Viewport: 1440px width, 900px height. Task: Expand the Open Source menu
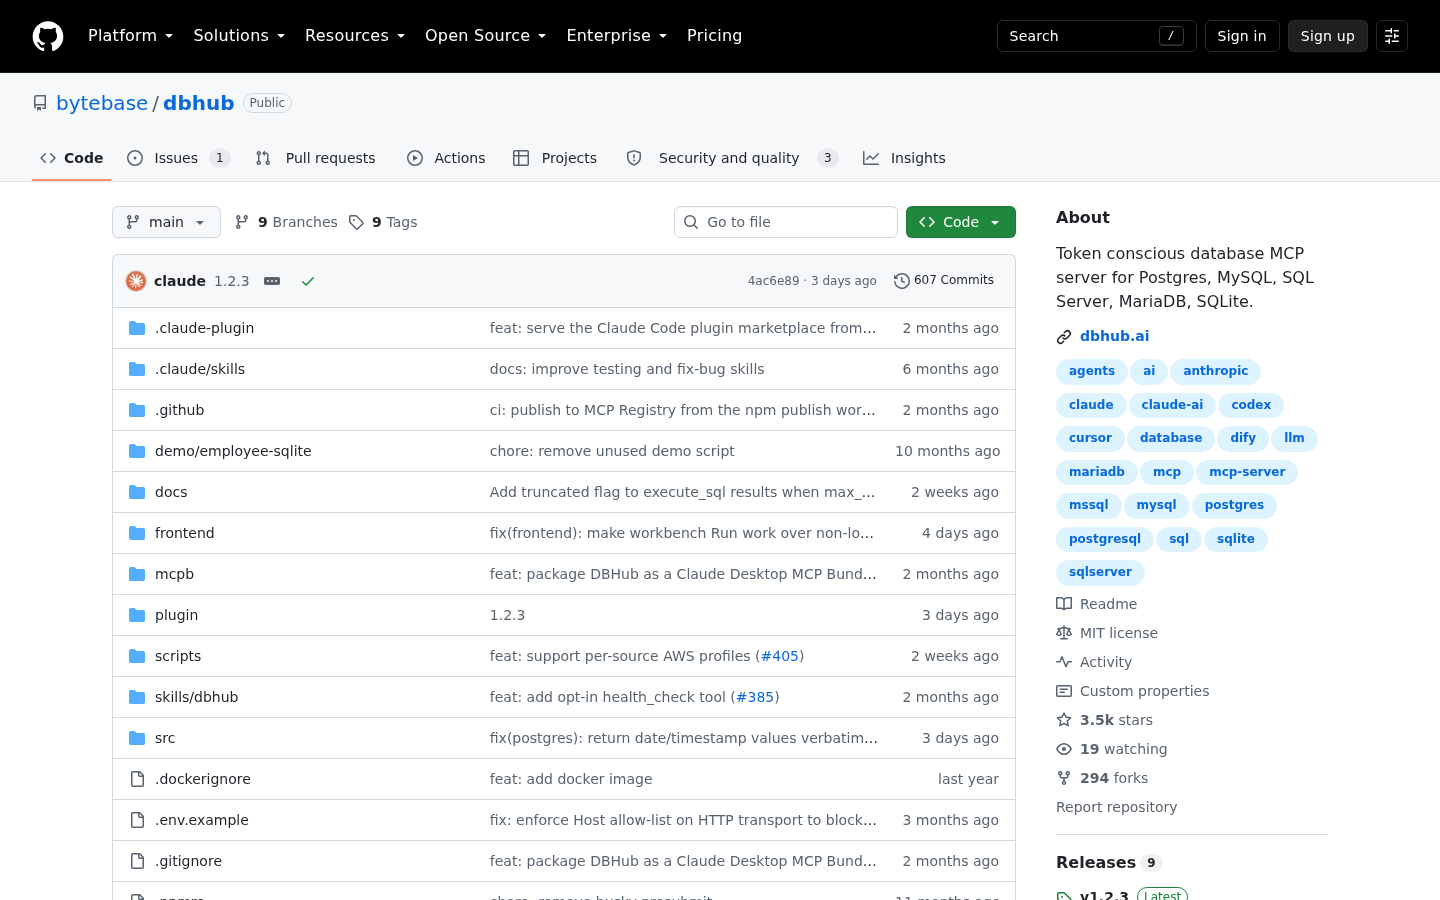pos(486,36)
